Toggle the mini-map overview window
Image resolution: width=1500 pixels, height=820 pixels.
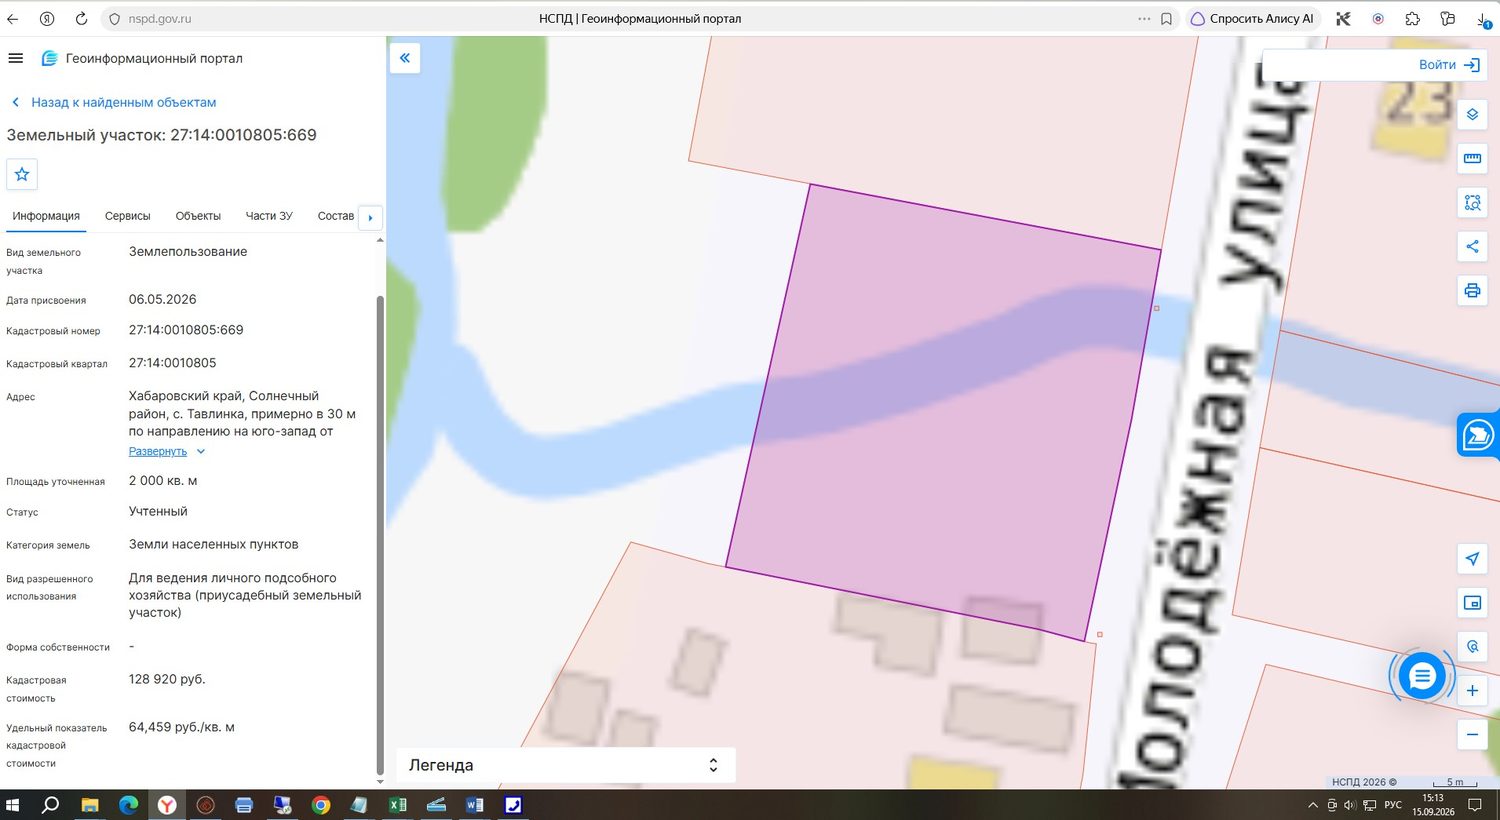pyautogui.click(x=1472, y=603)
